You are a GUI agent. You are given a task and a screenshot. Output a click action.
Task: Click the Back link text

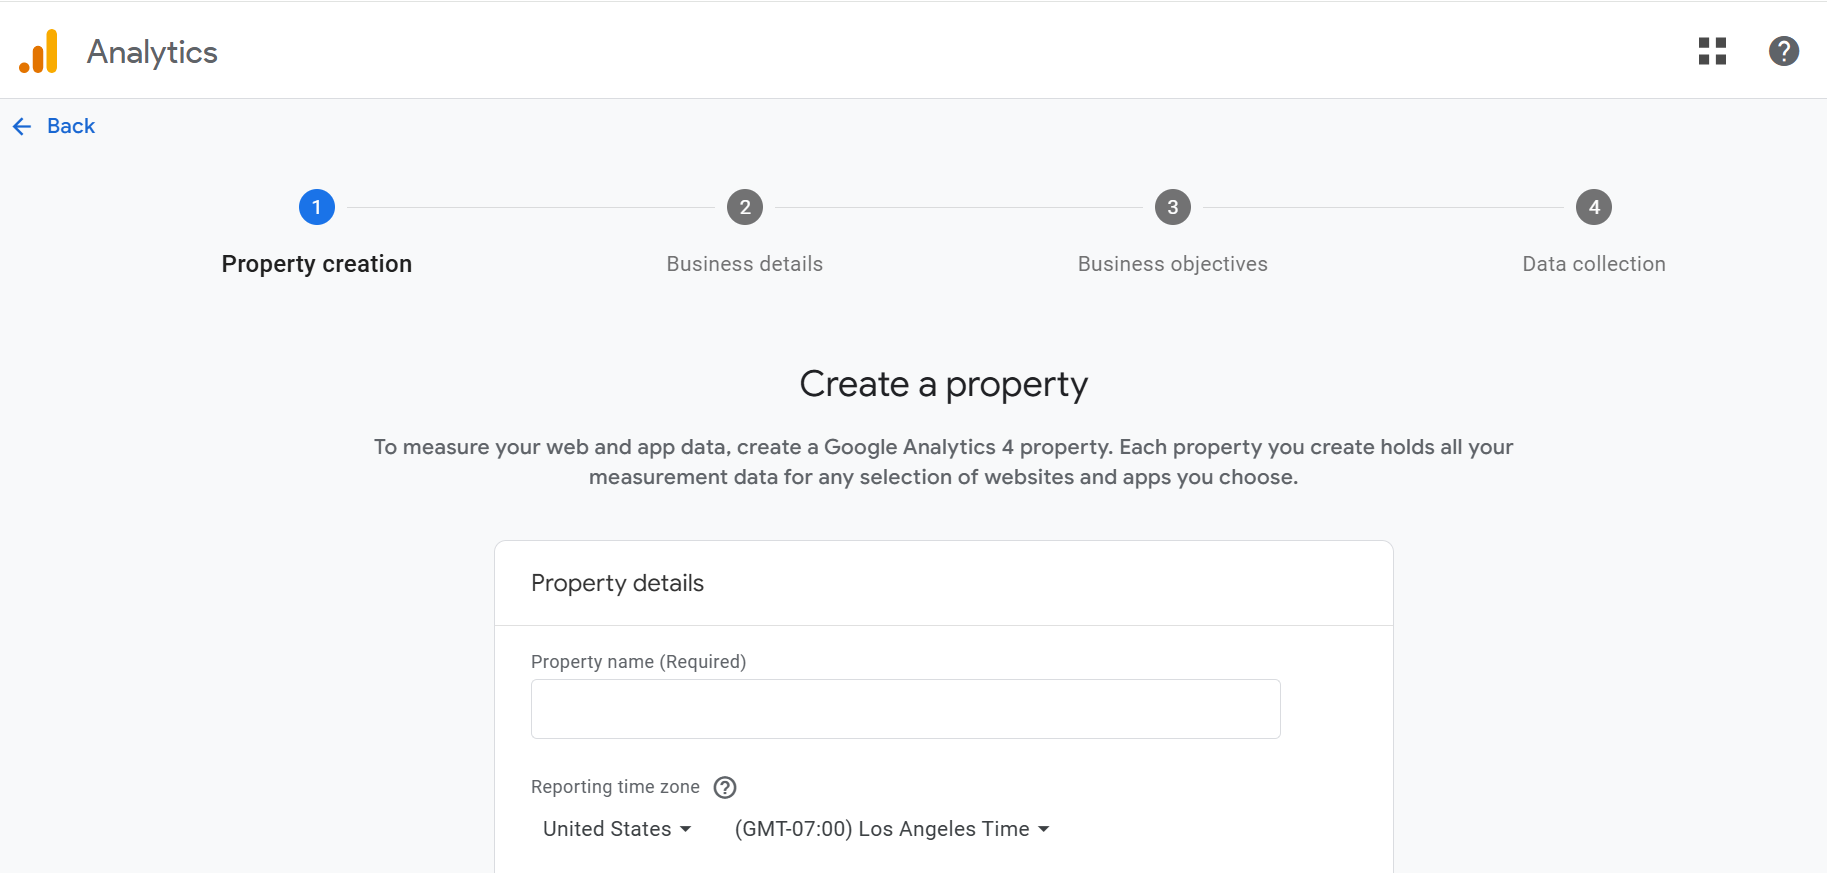(x=71, y=126)
